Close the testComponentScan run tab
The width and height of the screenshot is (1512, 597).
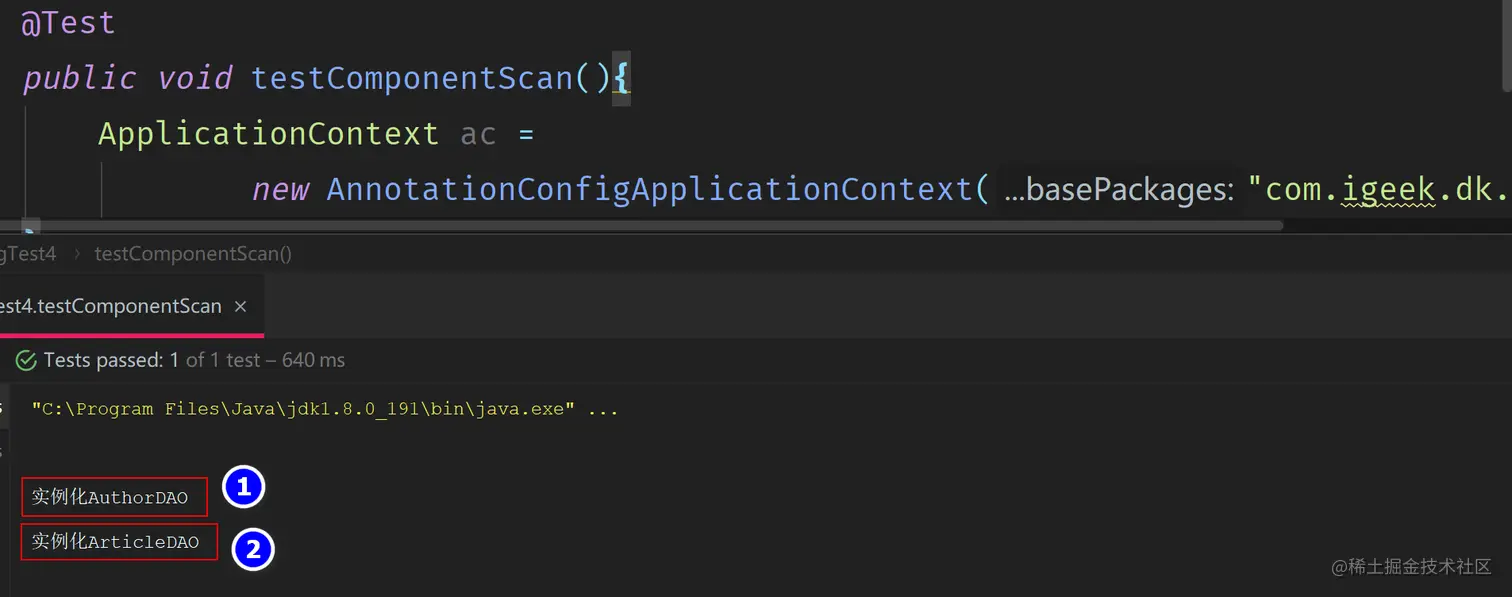tap(240, 307)
